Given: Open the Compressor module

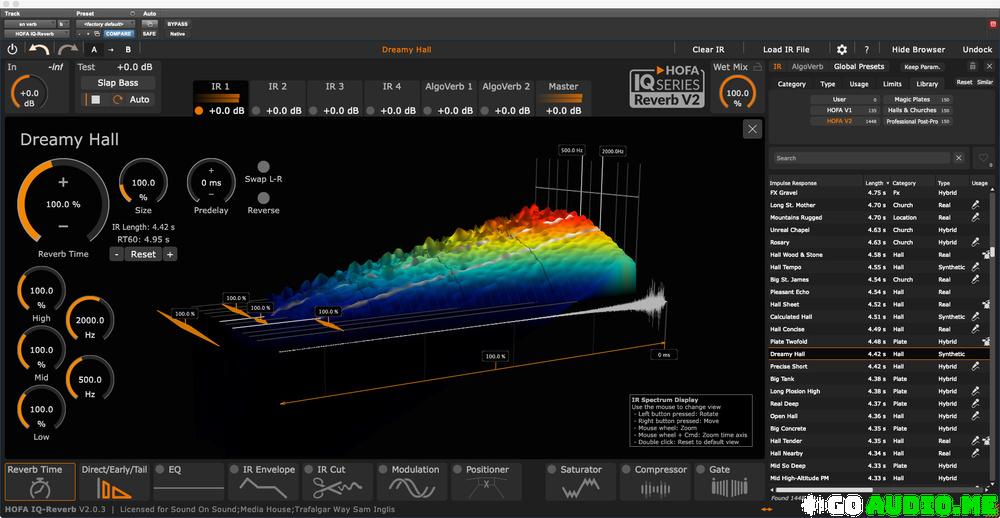Looking at the screenshot, I should tap(654, 482).
